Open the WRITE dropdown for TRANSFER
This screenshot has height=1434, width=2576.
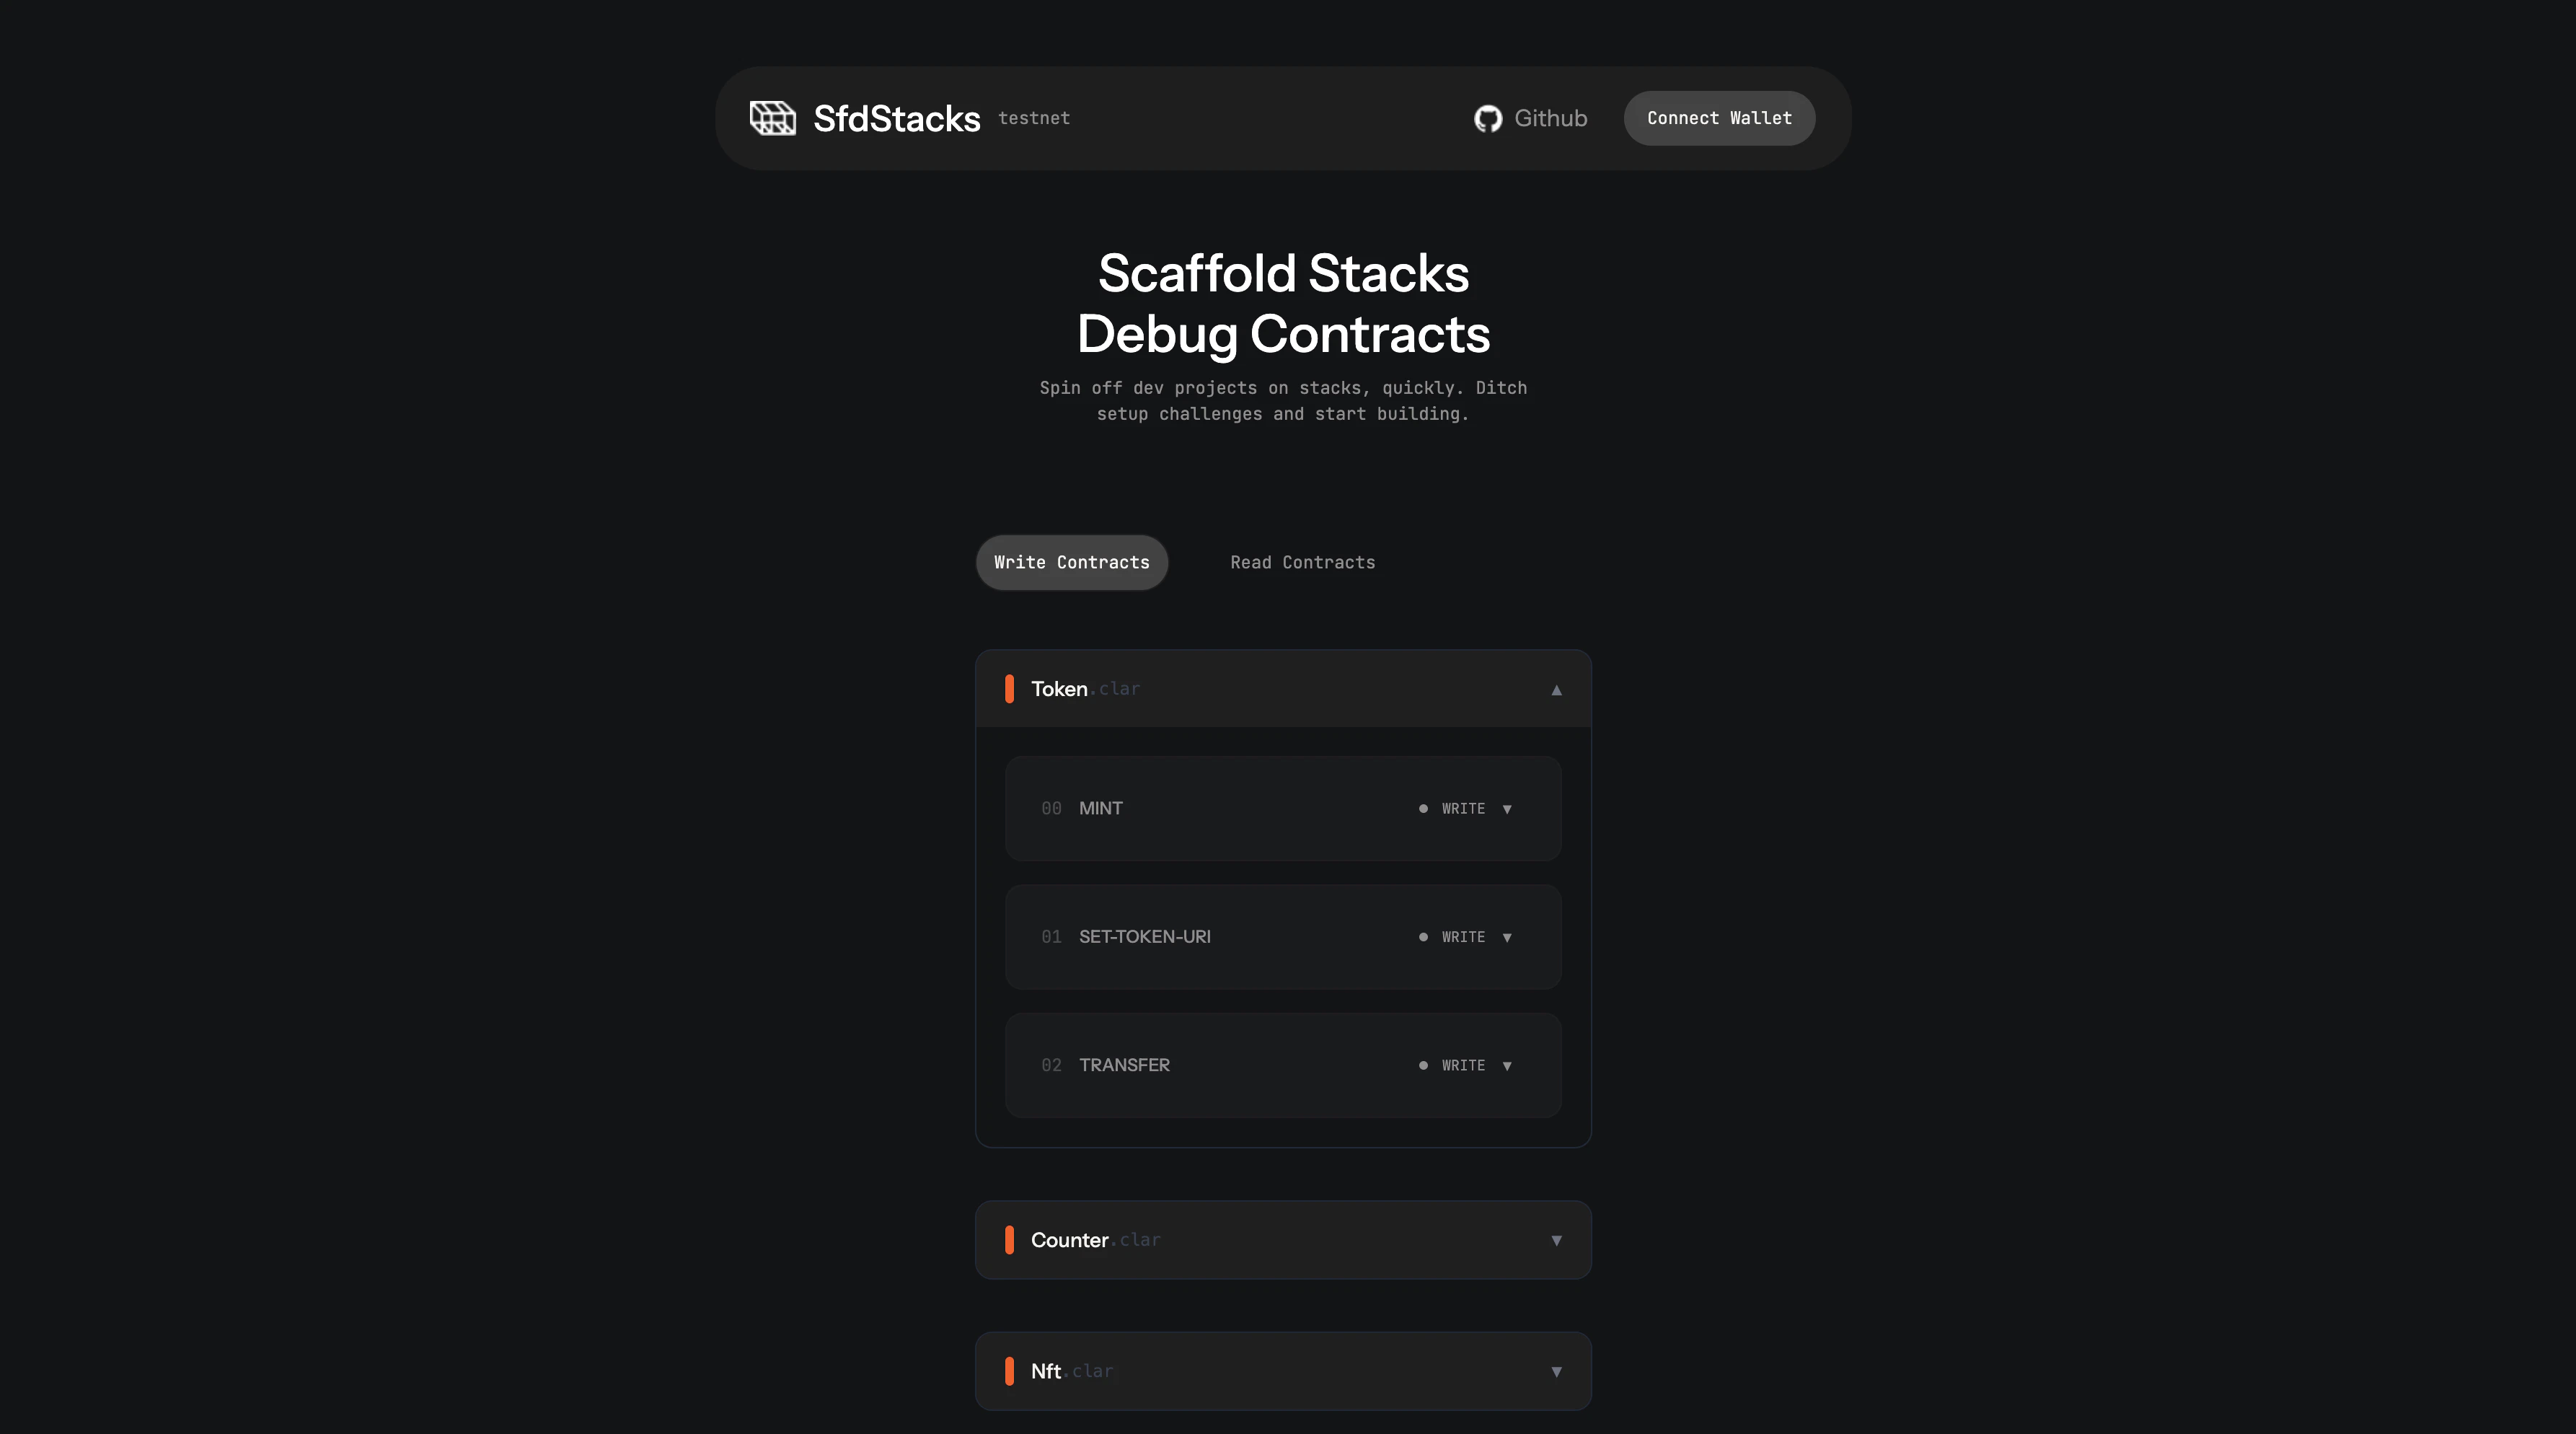tap(1508, 1065)
